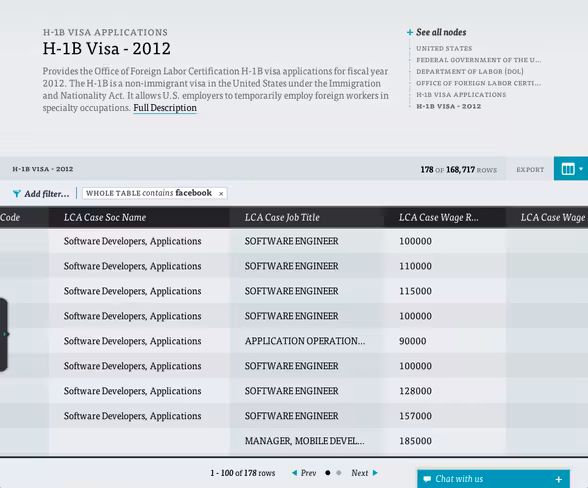Sort by LCA Case Job Title column header

(x=282, y=217)
